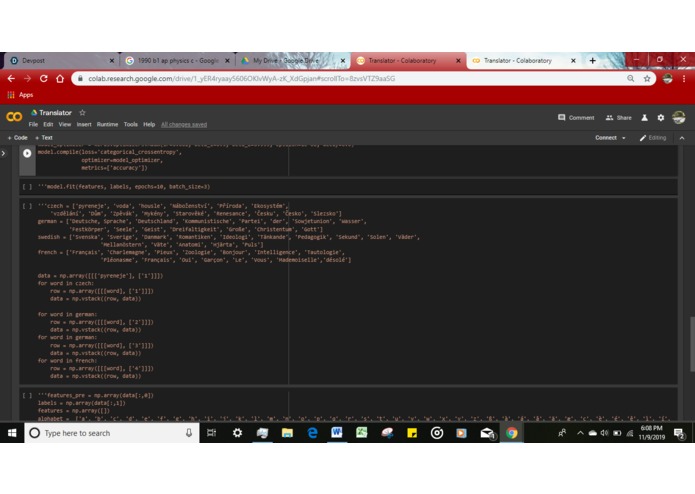Open Chrome profile avatar
Screen dimensions: 695x494
click(x=668, y=78)
